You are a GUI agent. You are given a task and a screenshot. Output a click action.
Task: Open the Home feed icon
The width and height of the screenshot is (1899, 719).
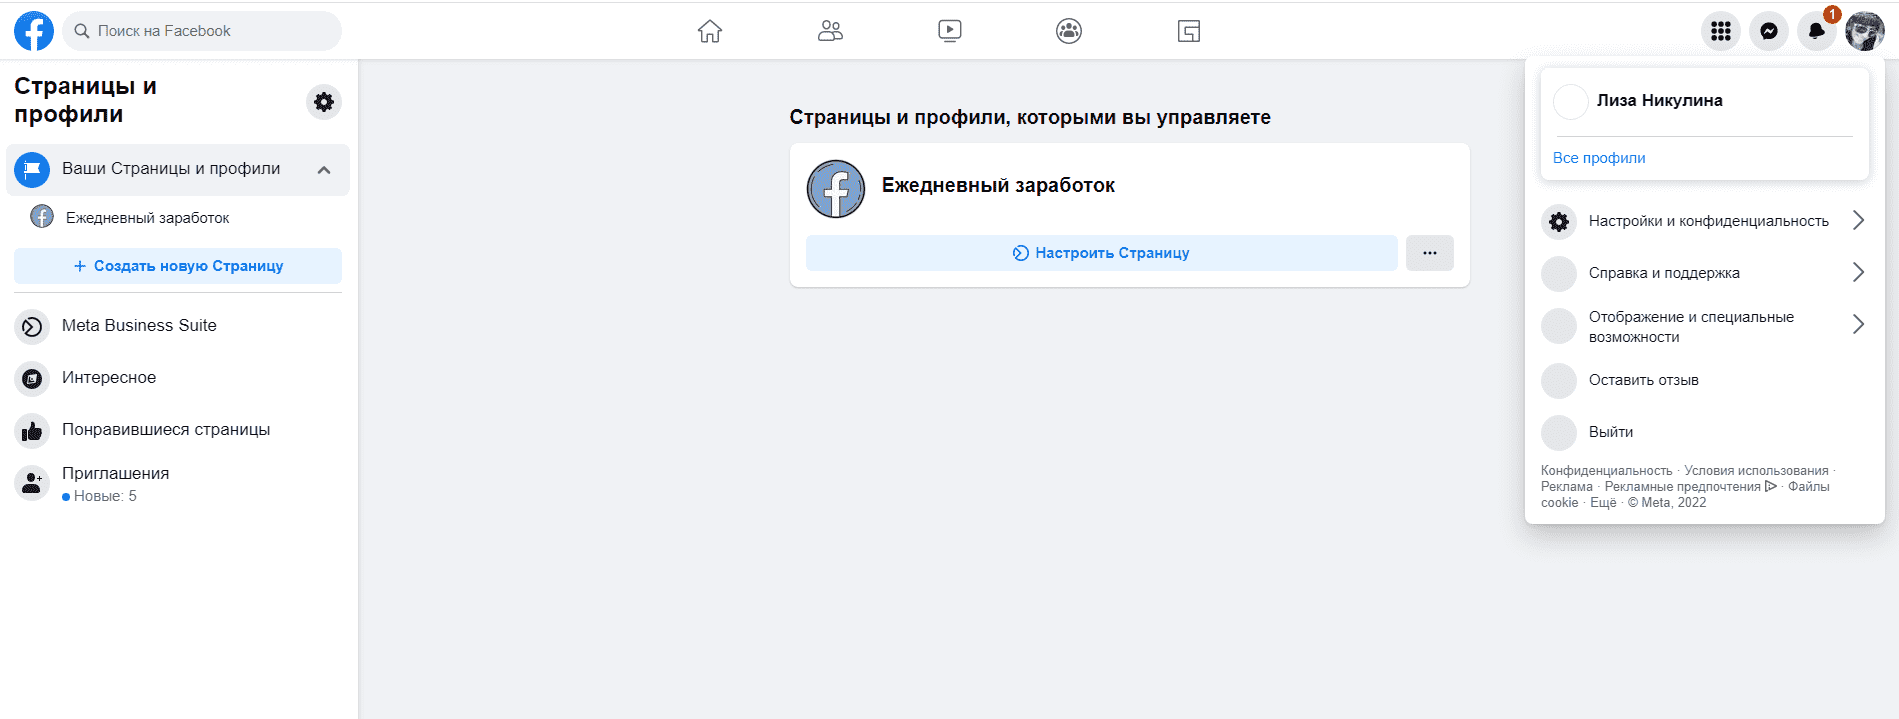tap(709, 31)
